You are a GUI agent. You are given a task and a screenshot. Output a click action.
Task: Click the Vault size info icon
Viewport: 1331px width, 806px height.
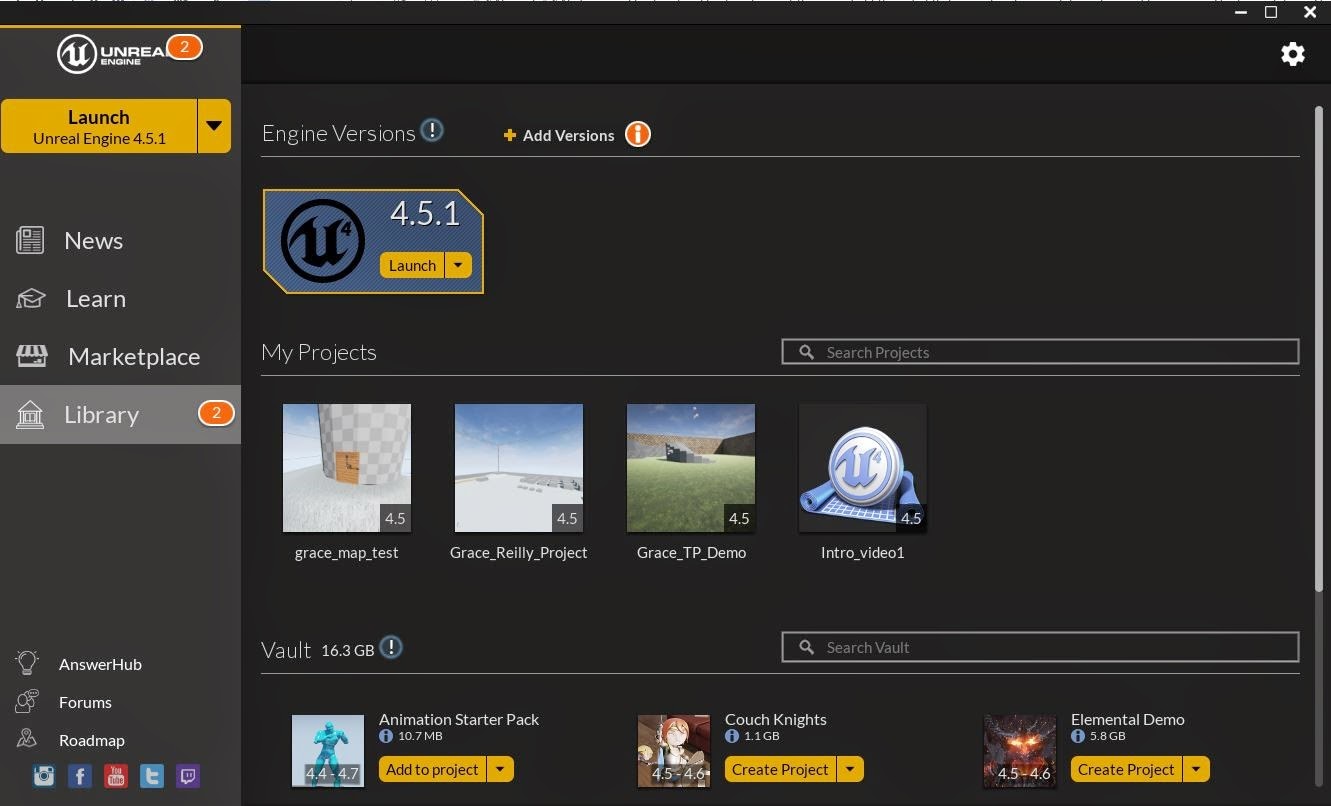[x=391, y=647]
